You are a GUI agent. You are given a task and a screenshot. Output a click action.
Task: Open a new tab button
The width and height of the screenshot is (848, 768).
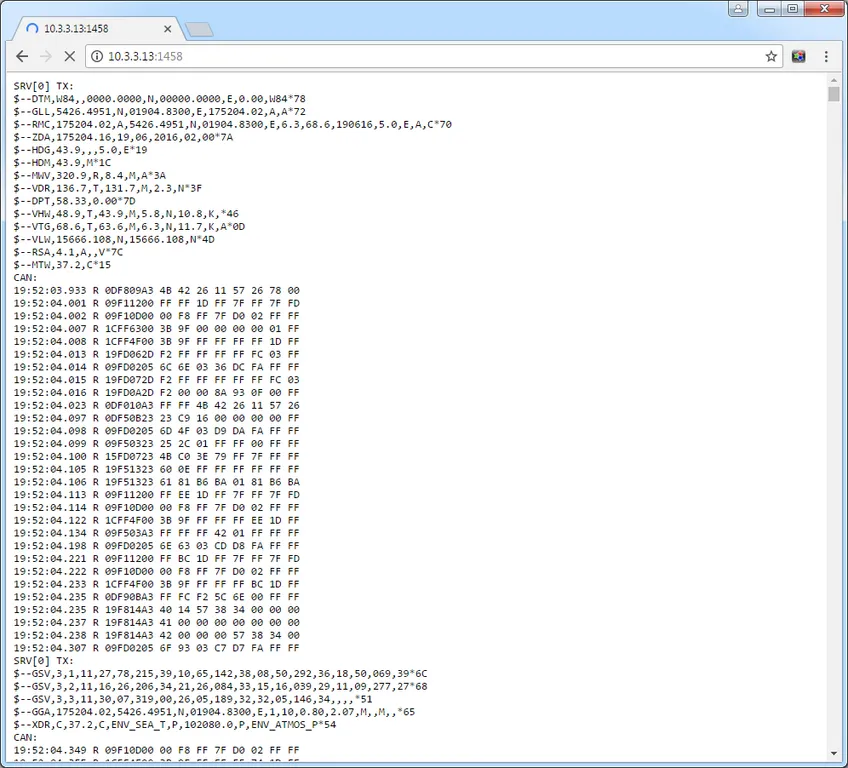[200, 30]
